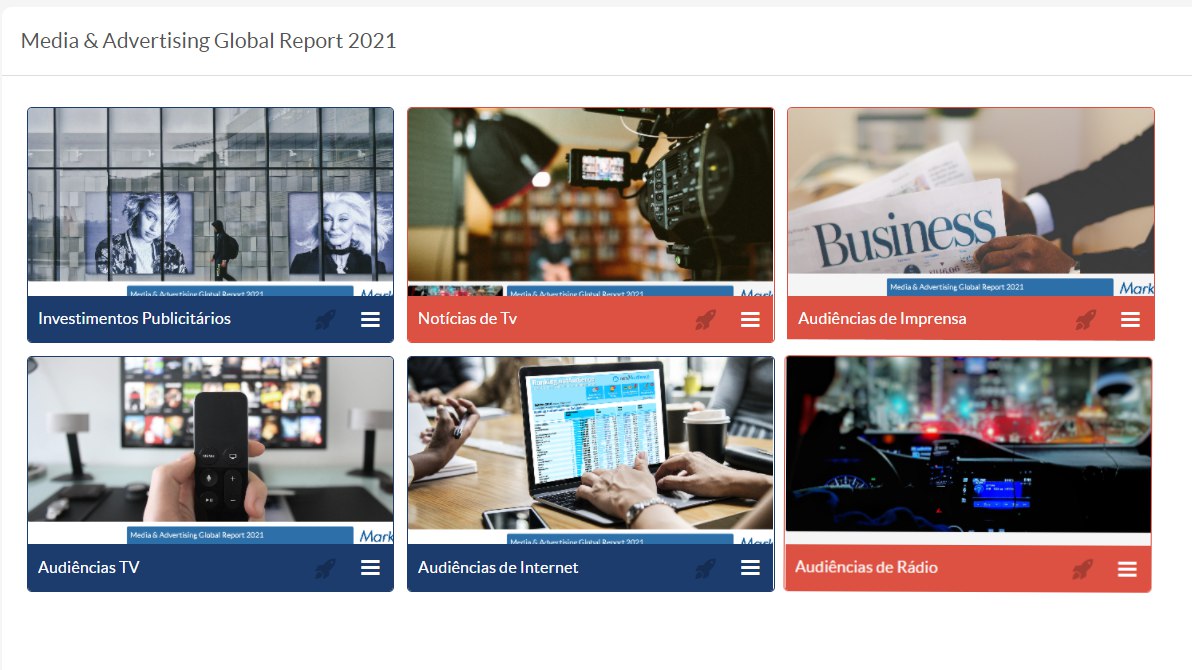Expand menu on Audiências de Internet card
The image size is (1192, 670).
coord(750,568)
